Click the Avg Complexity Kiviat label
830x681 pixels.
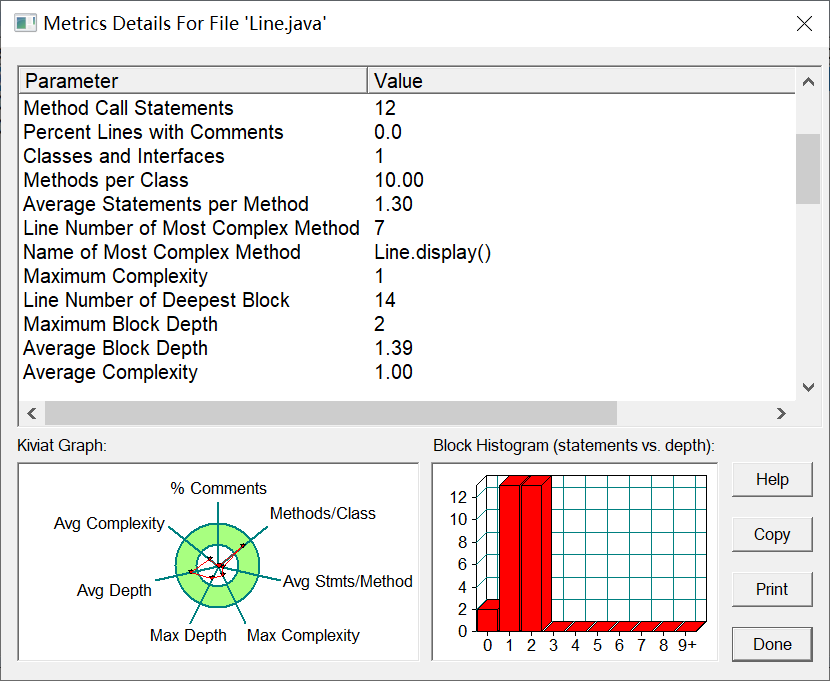(109, 523)
